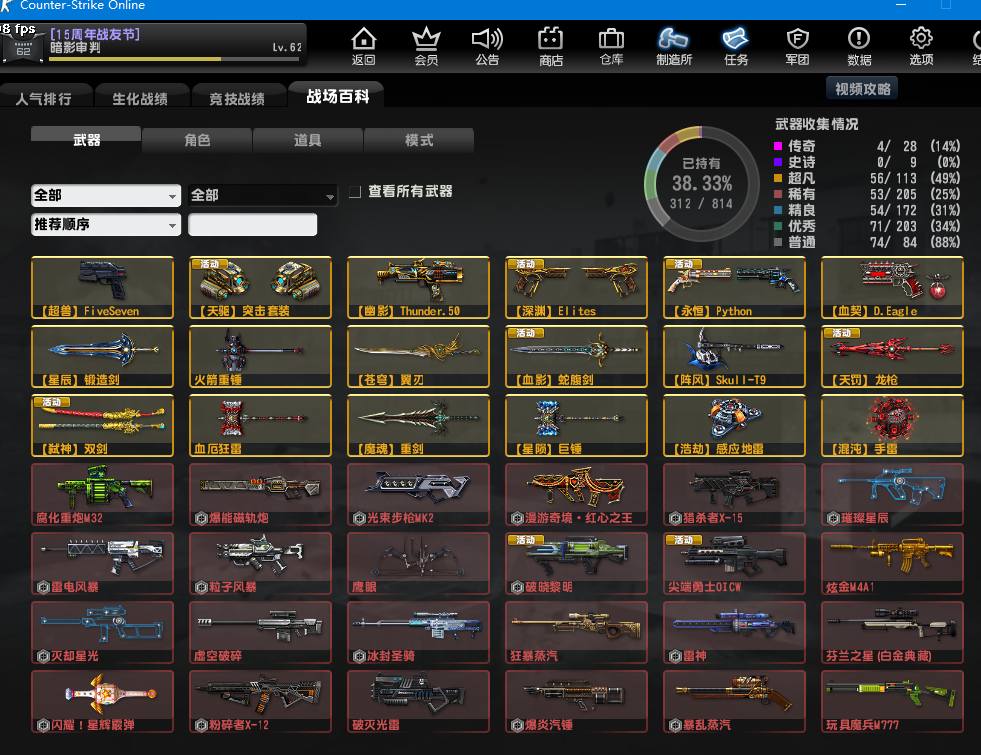Open the 【深渊】Elites weapon card
Screen dimensions: 981x755
(576, 288)
